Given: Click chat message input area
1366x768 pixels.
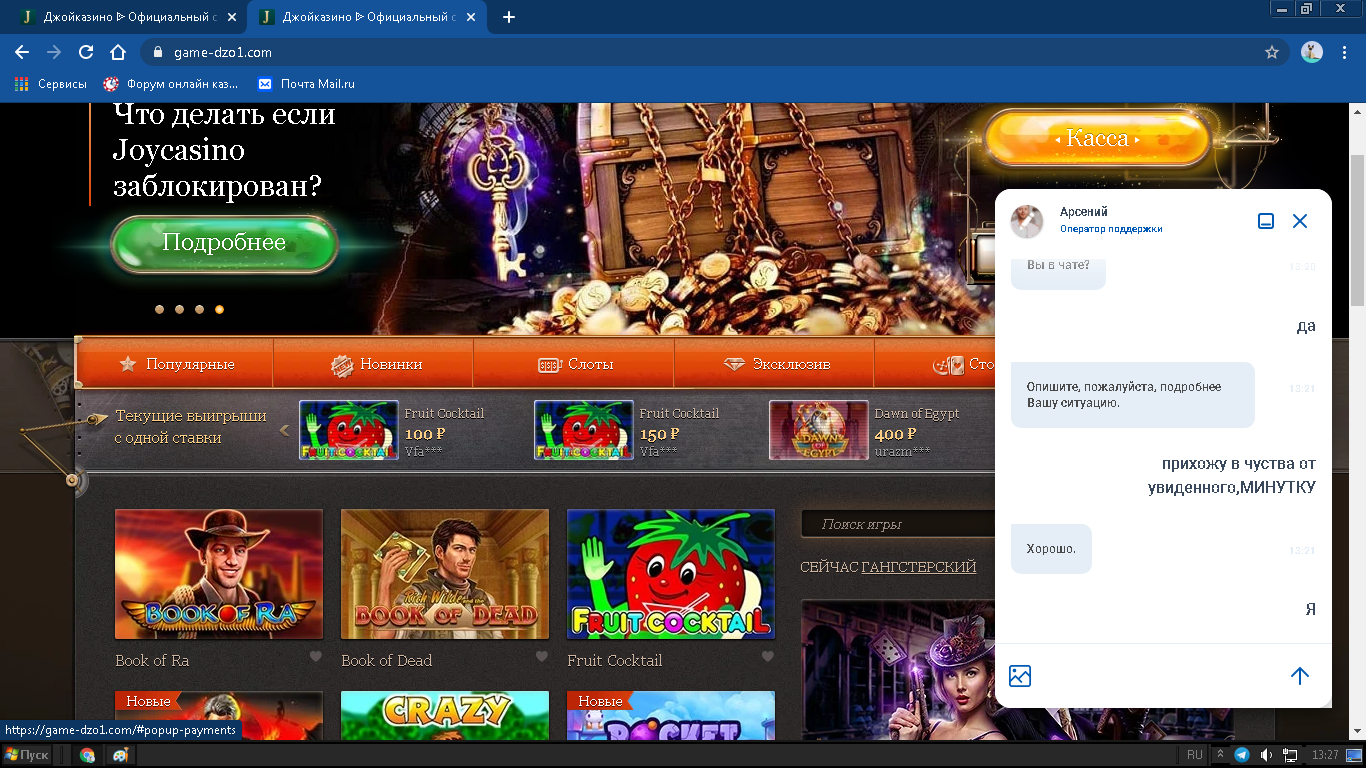Looking at the screenshot, I should pyautogui.click(x=1160, y=676).
